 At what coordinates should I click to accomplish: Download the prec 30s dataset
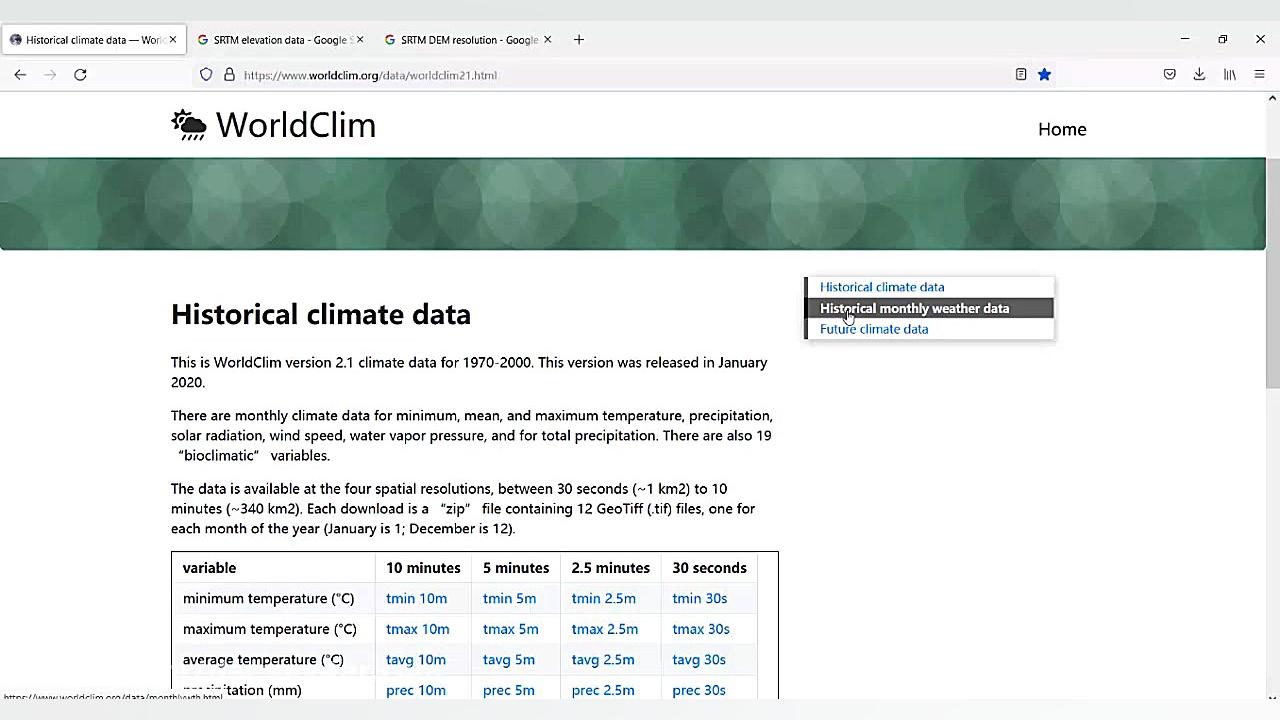[698, 690]
